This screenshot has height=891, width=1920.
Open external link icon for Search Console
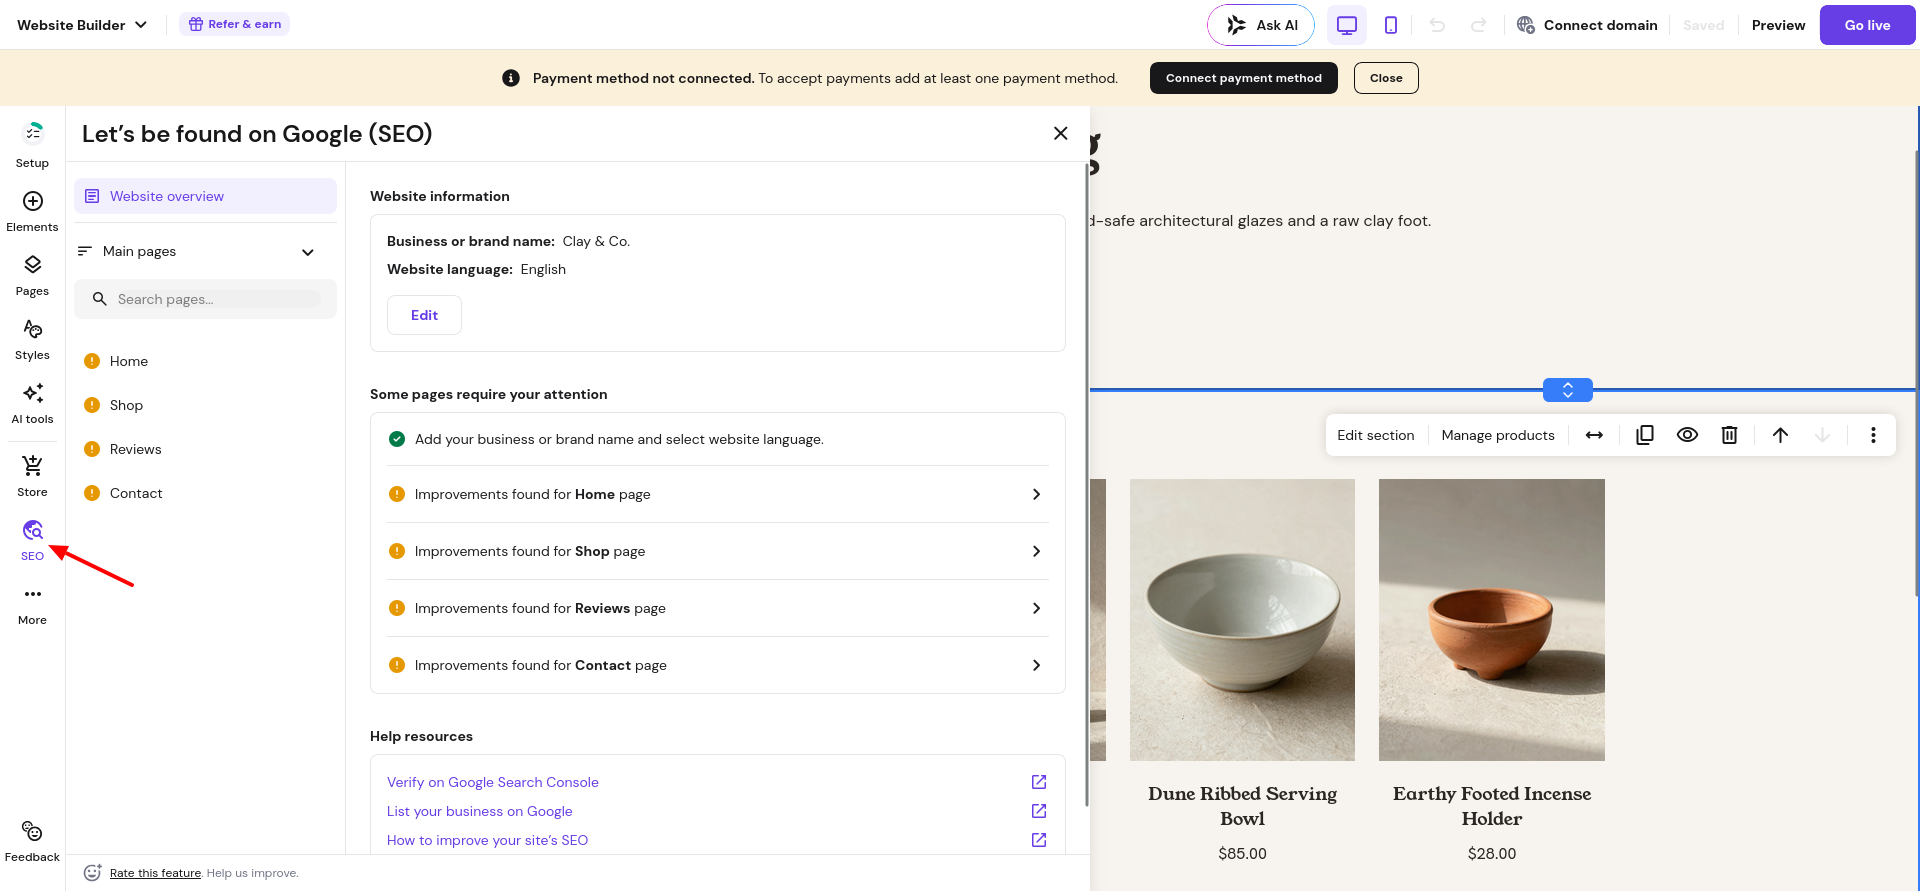[x=1039, y=782]
